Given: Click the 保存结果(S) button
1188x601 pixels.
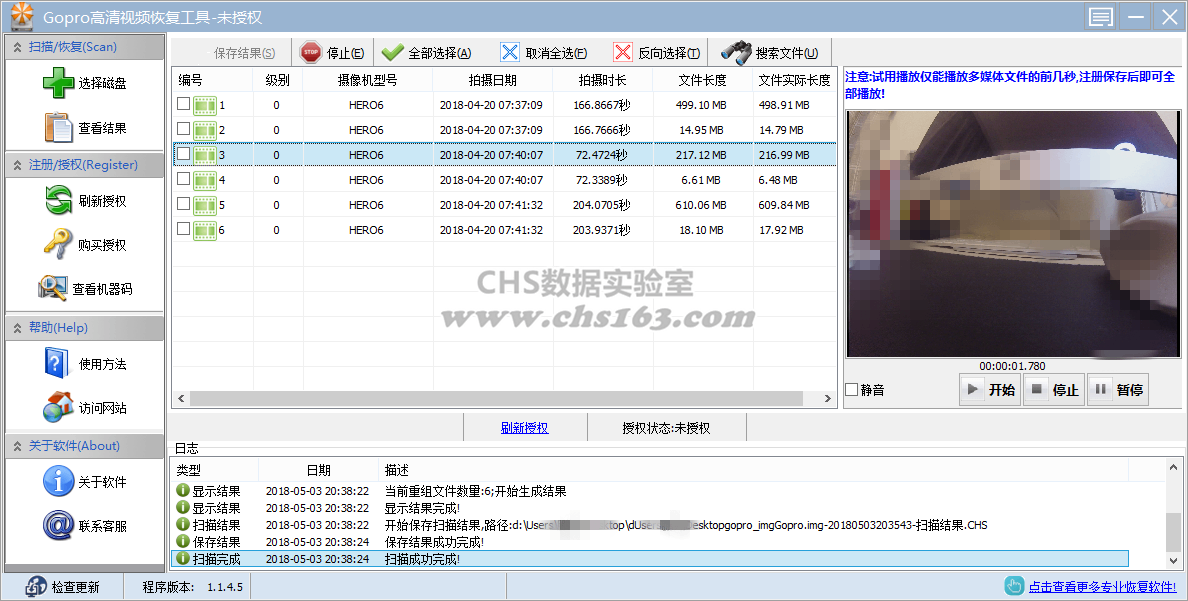Looking at the screenshot, I should coord(232,53).
